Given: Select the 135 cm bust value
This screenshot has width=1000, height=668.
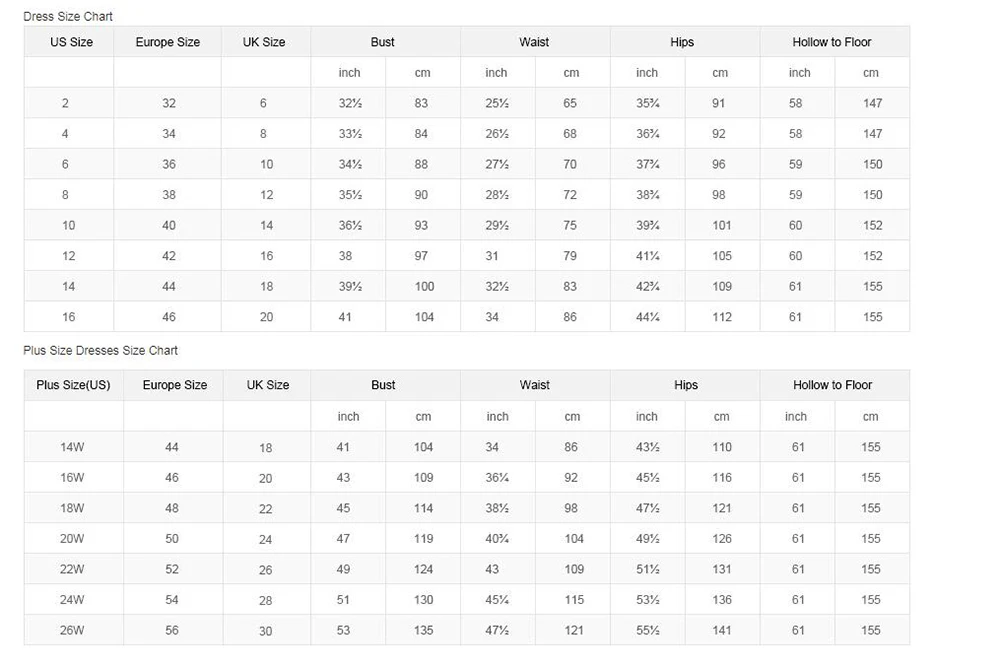Looking at the screenshot, I should (424, 630).
